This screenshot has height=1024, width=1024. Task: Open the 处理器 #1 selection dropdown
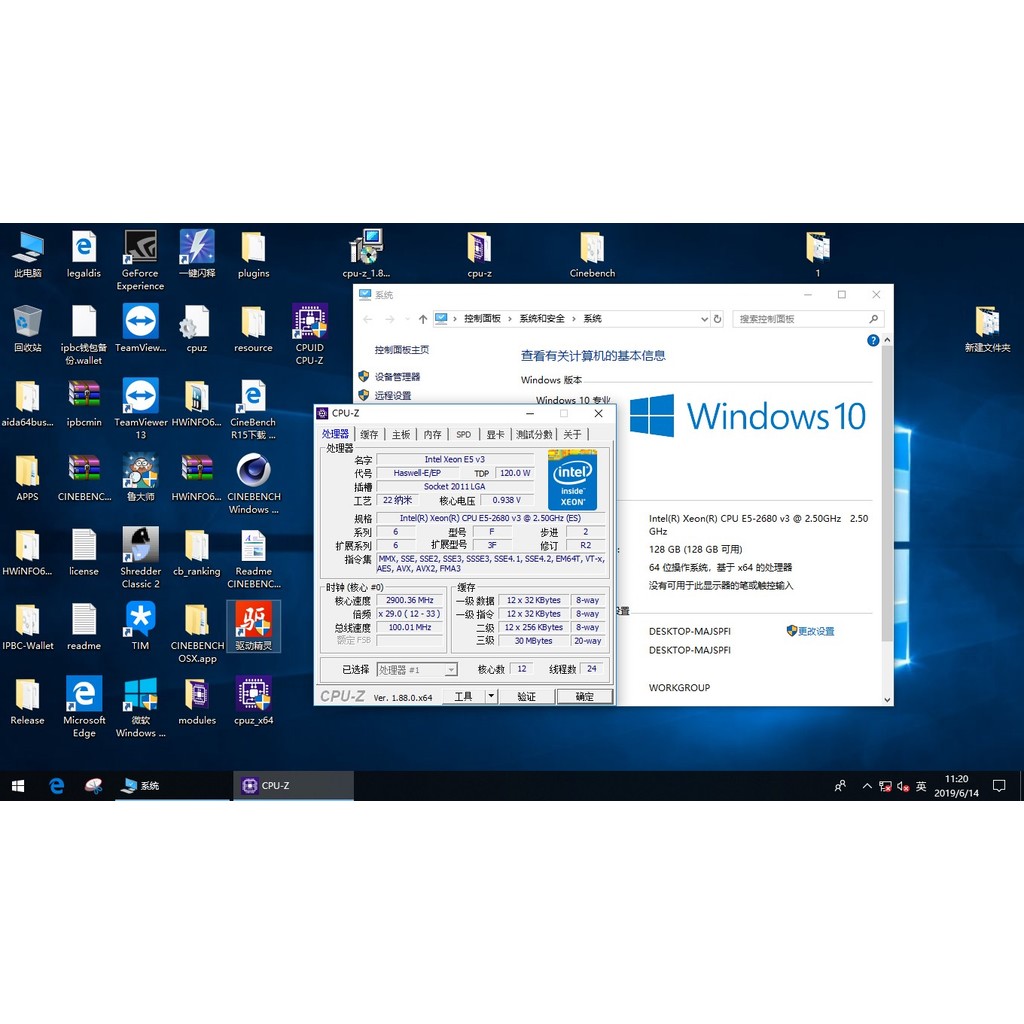(417, 669)
